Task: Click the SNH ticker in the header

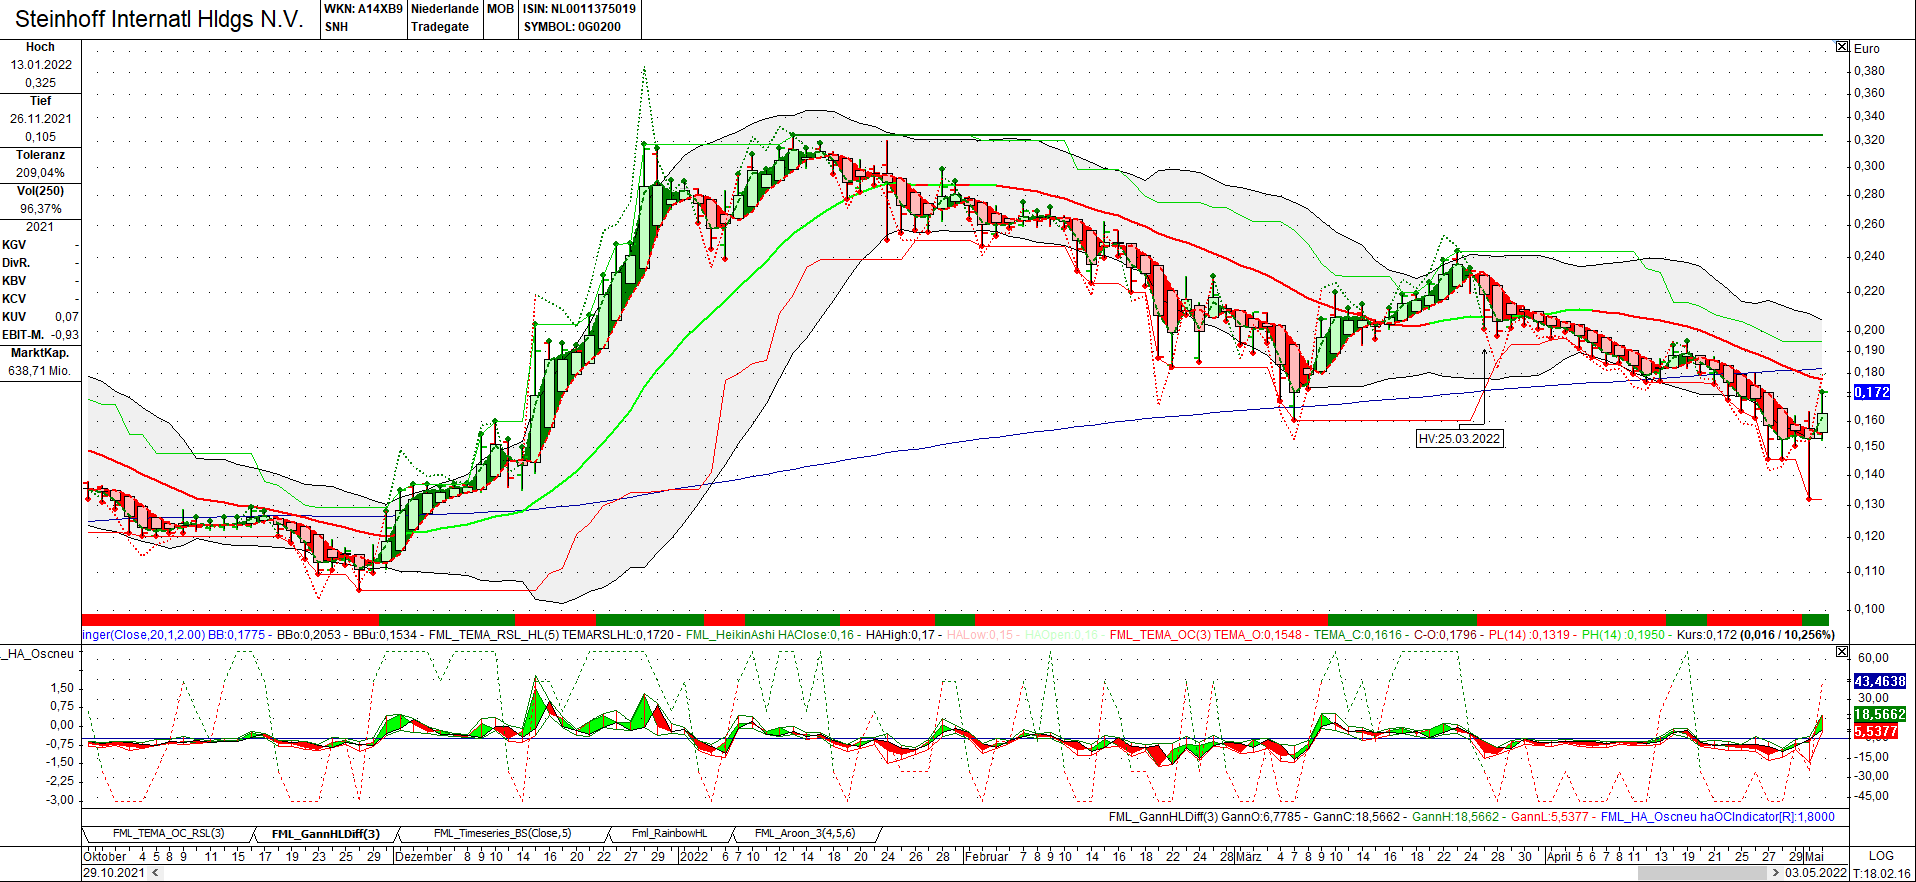Action: click(336, 27)
